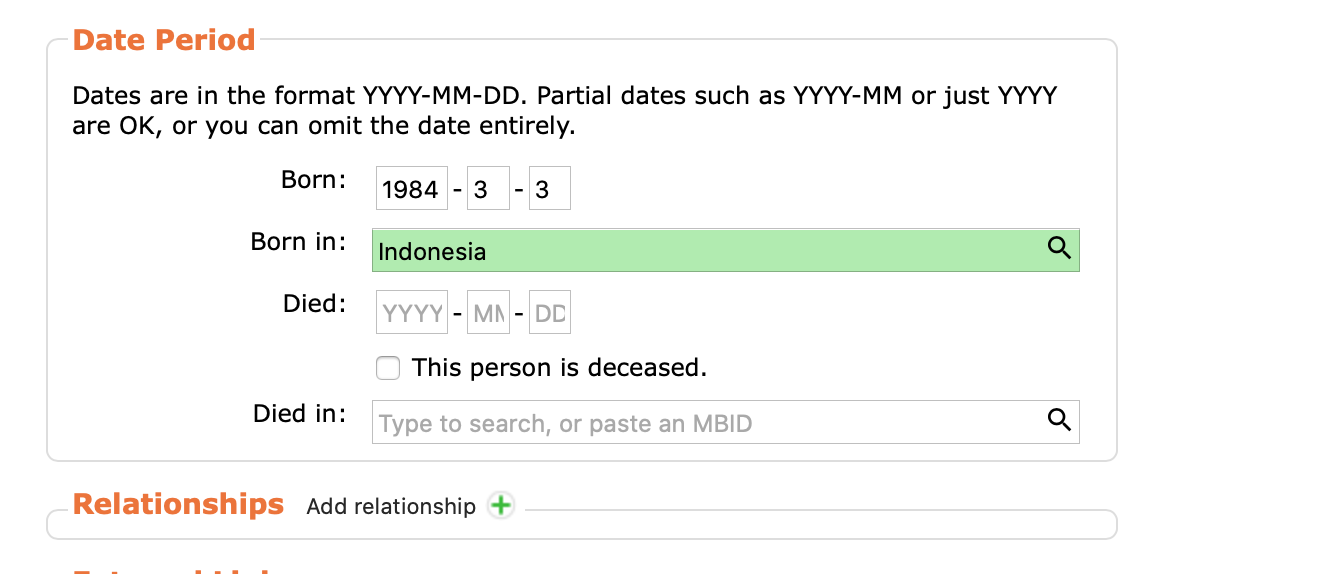Click the 'Born in:' label

298,242
